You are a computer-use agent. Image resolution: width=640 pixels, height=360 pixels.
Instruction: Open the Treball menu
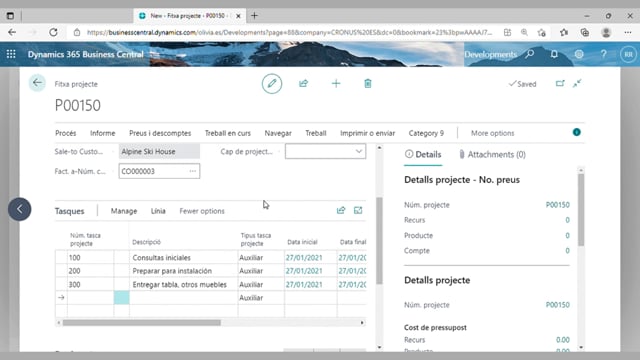point(316,133)
